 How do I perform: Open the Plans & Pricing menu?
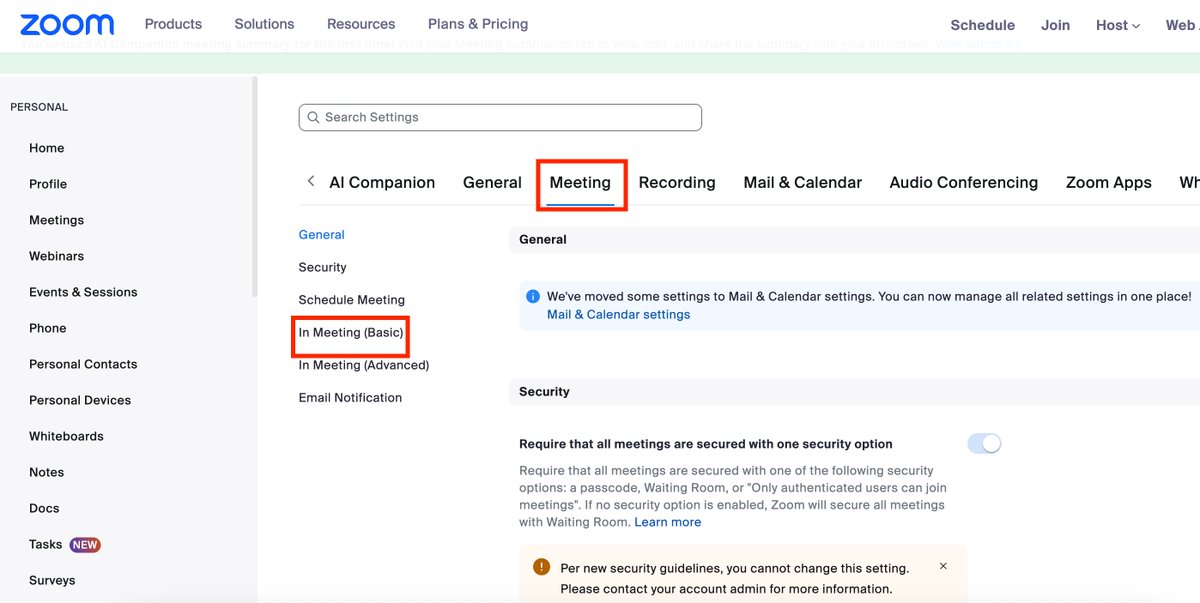477,23
